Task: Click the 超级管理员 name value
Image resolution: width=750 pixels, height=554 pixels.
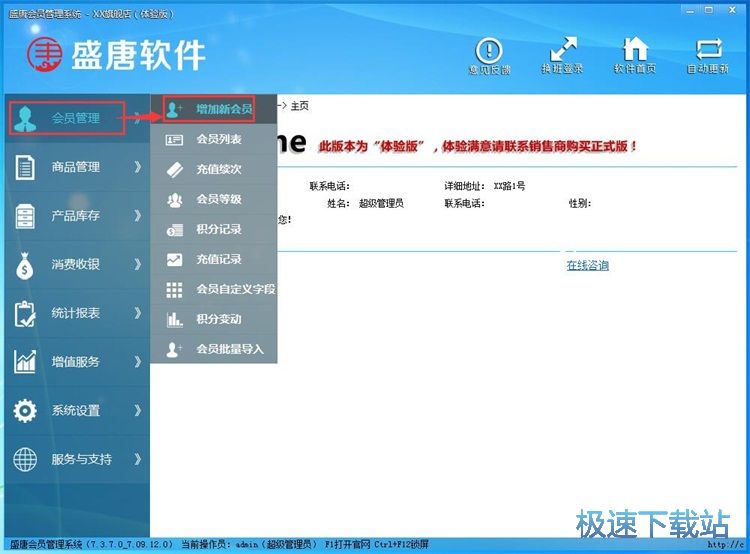Action: click(381, 204)
